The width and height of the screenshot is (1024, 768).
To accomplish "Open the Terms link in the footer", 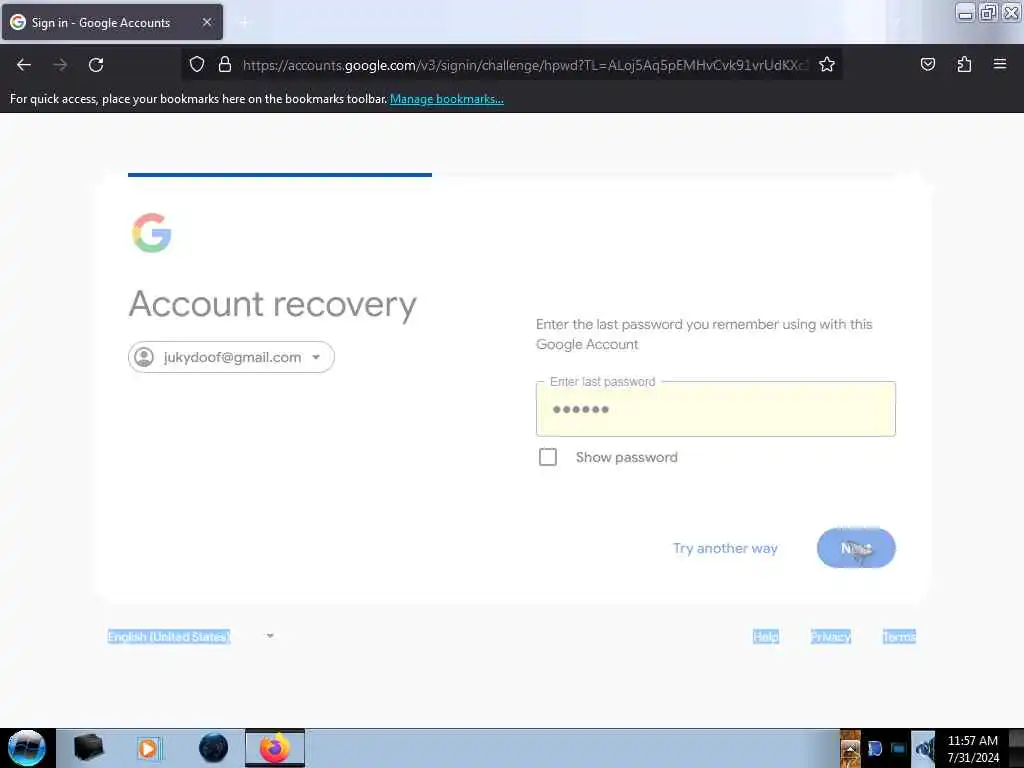I will pos(899,637).
